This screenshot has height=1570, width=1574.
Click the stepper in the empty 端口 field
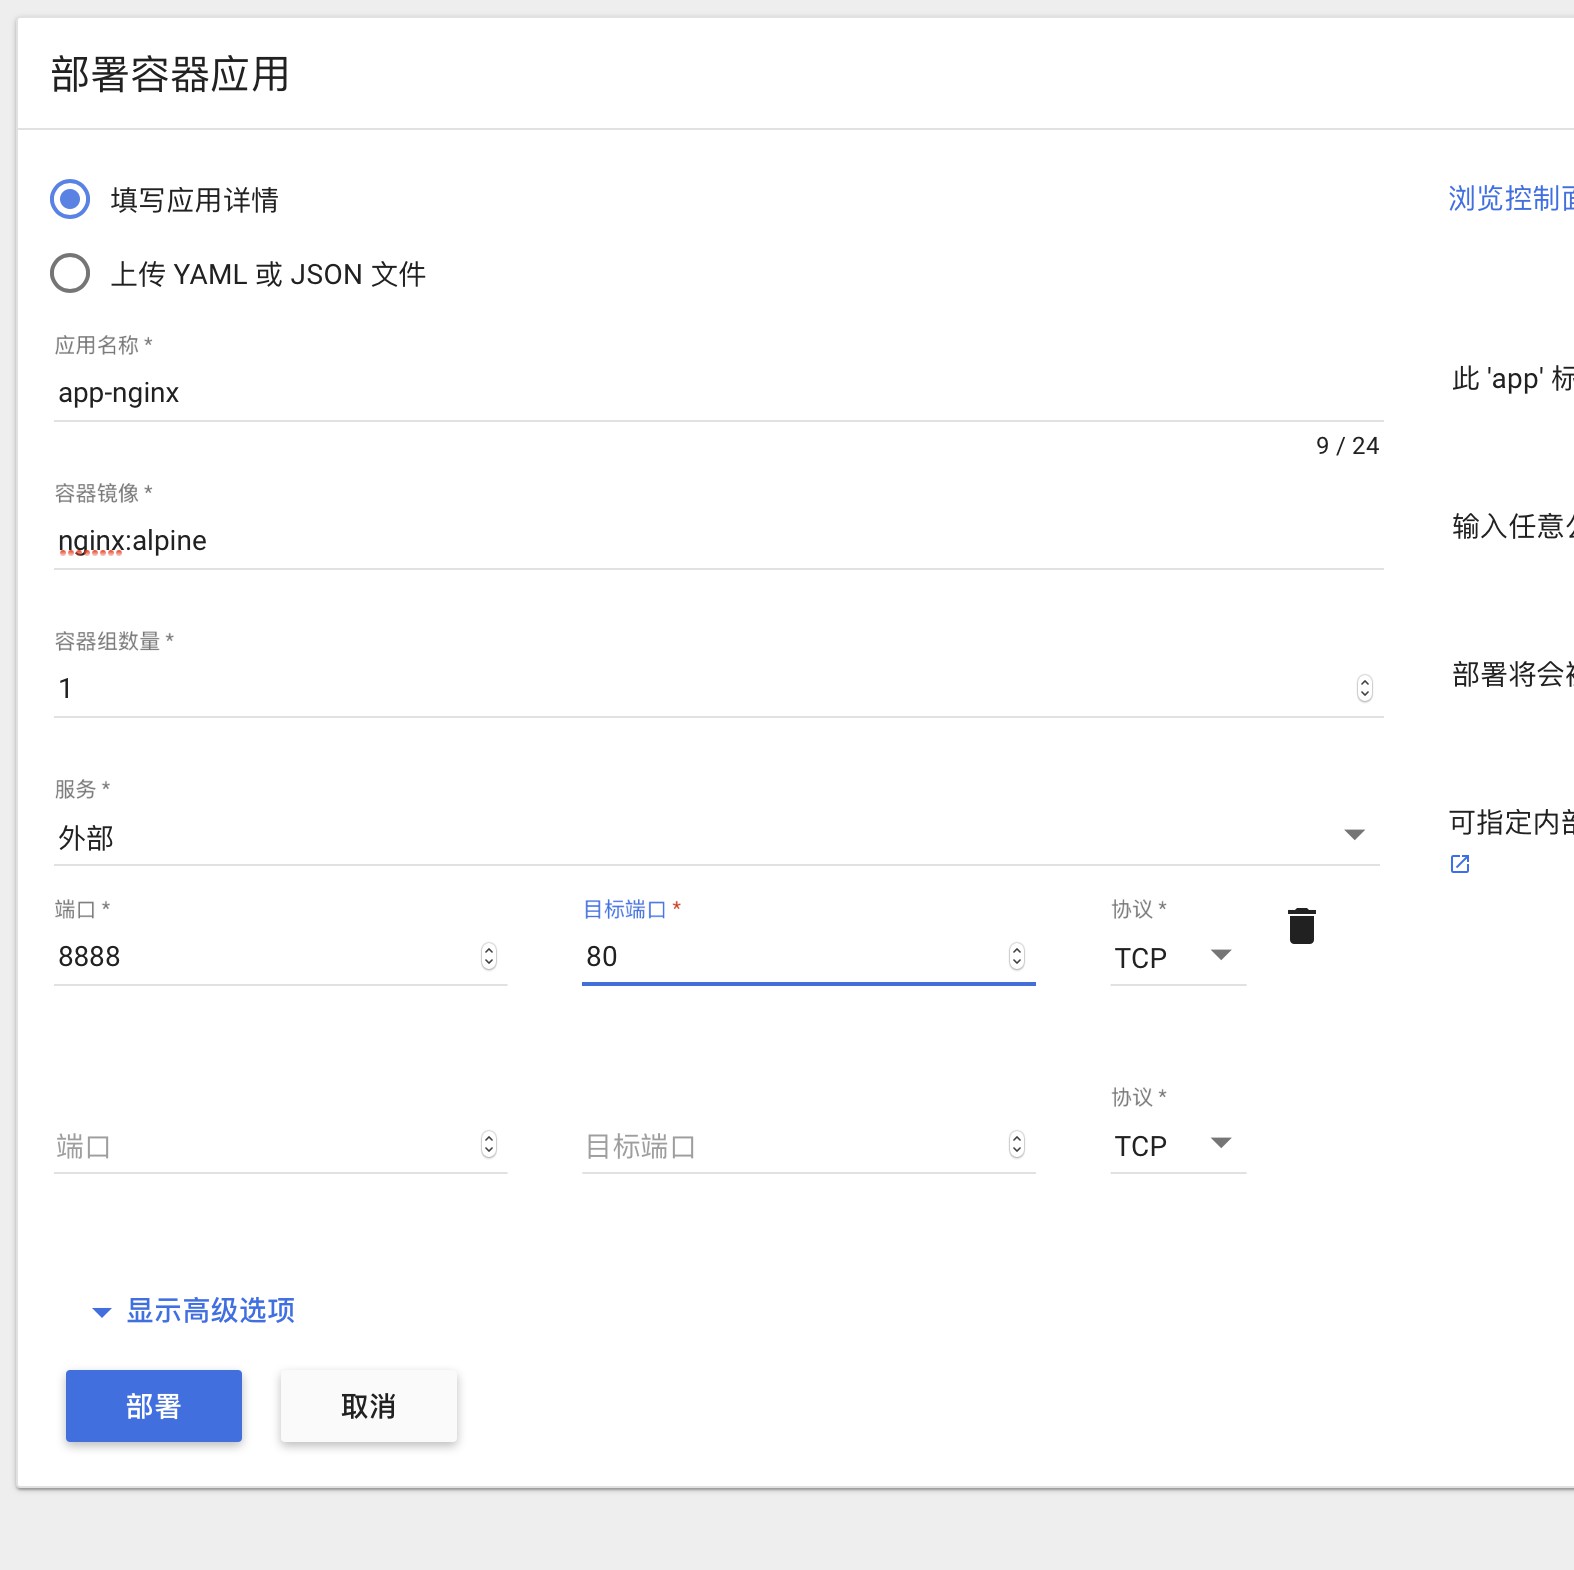489,1144
